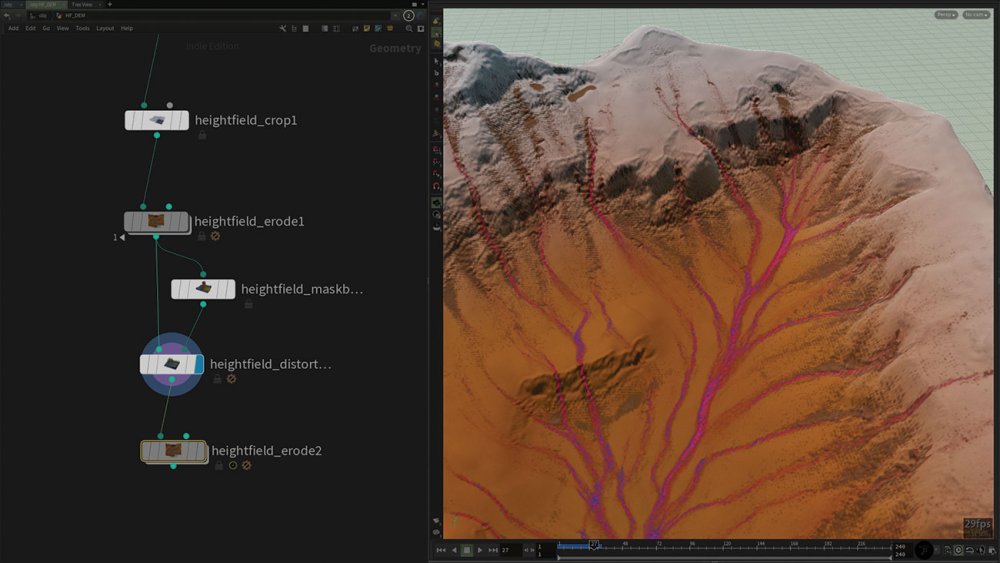
Task: Switch to the Tree View tab
Action: point(82,4)
